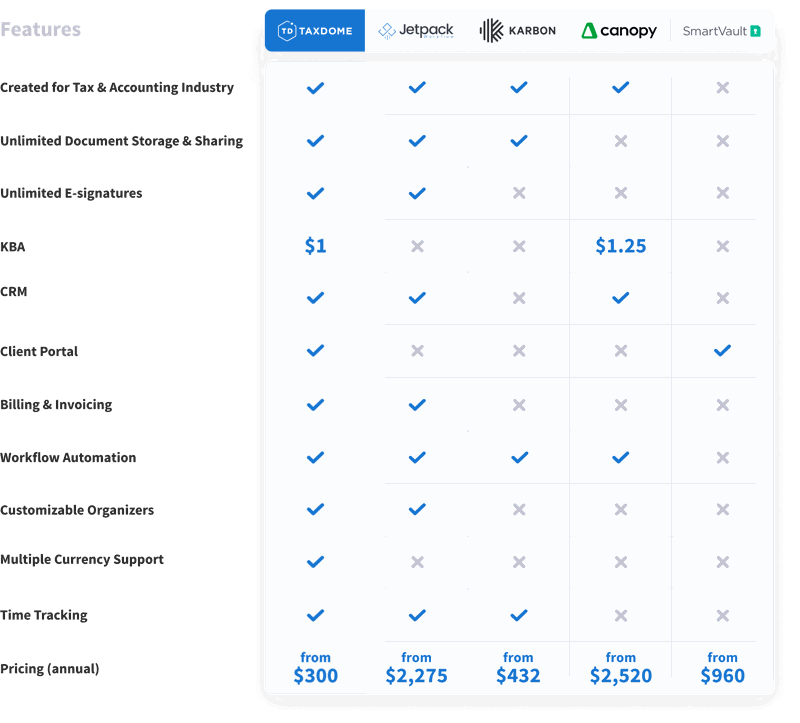Click SmartVault cross for Unlimited E-signatures
Screen dimensions: 800x723
(x=722, y=193)
